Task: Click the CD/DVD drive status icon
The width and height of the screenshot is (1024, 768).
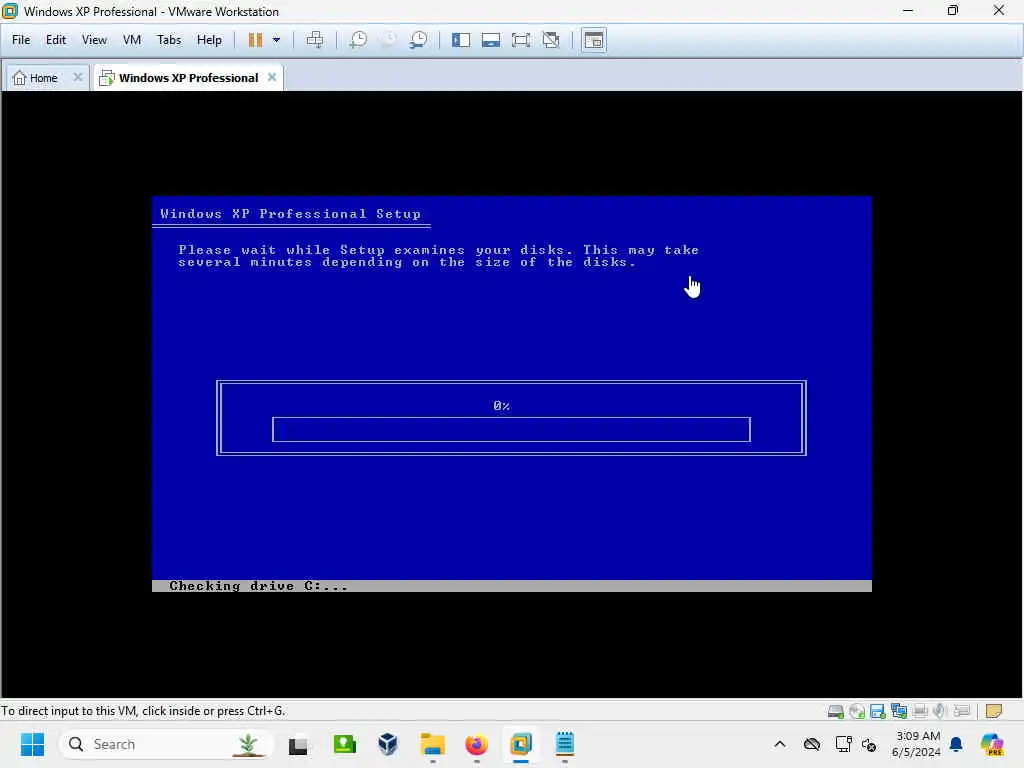Action: 857,711
